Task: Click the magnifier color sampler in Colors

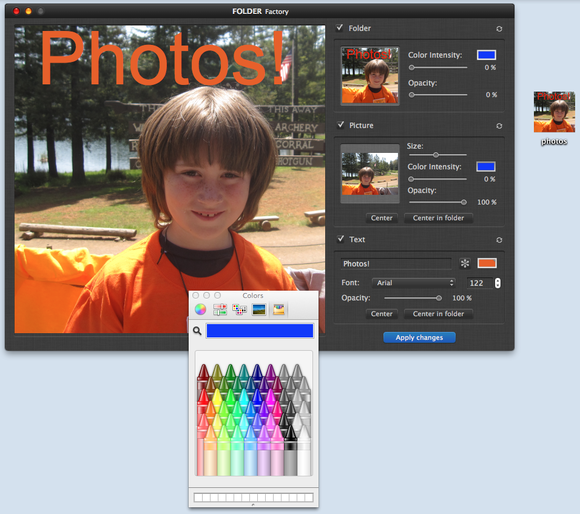Action: pyautogui.click(x=197, y=331)
